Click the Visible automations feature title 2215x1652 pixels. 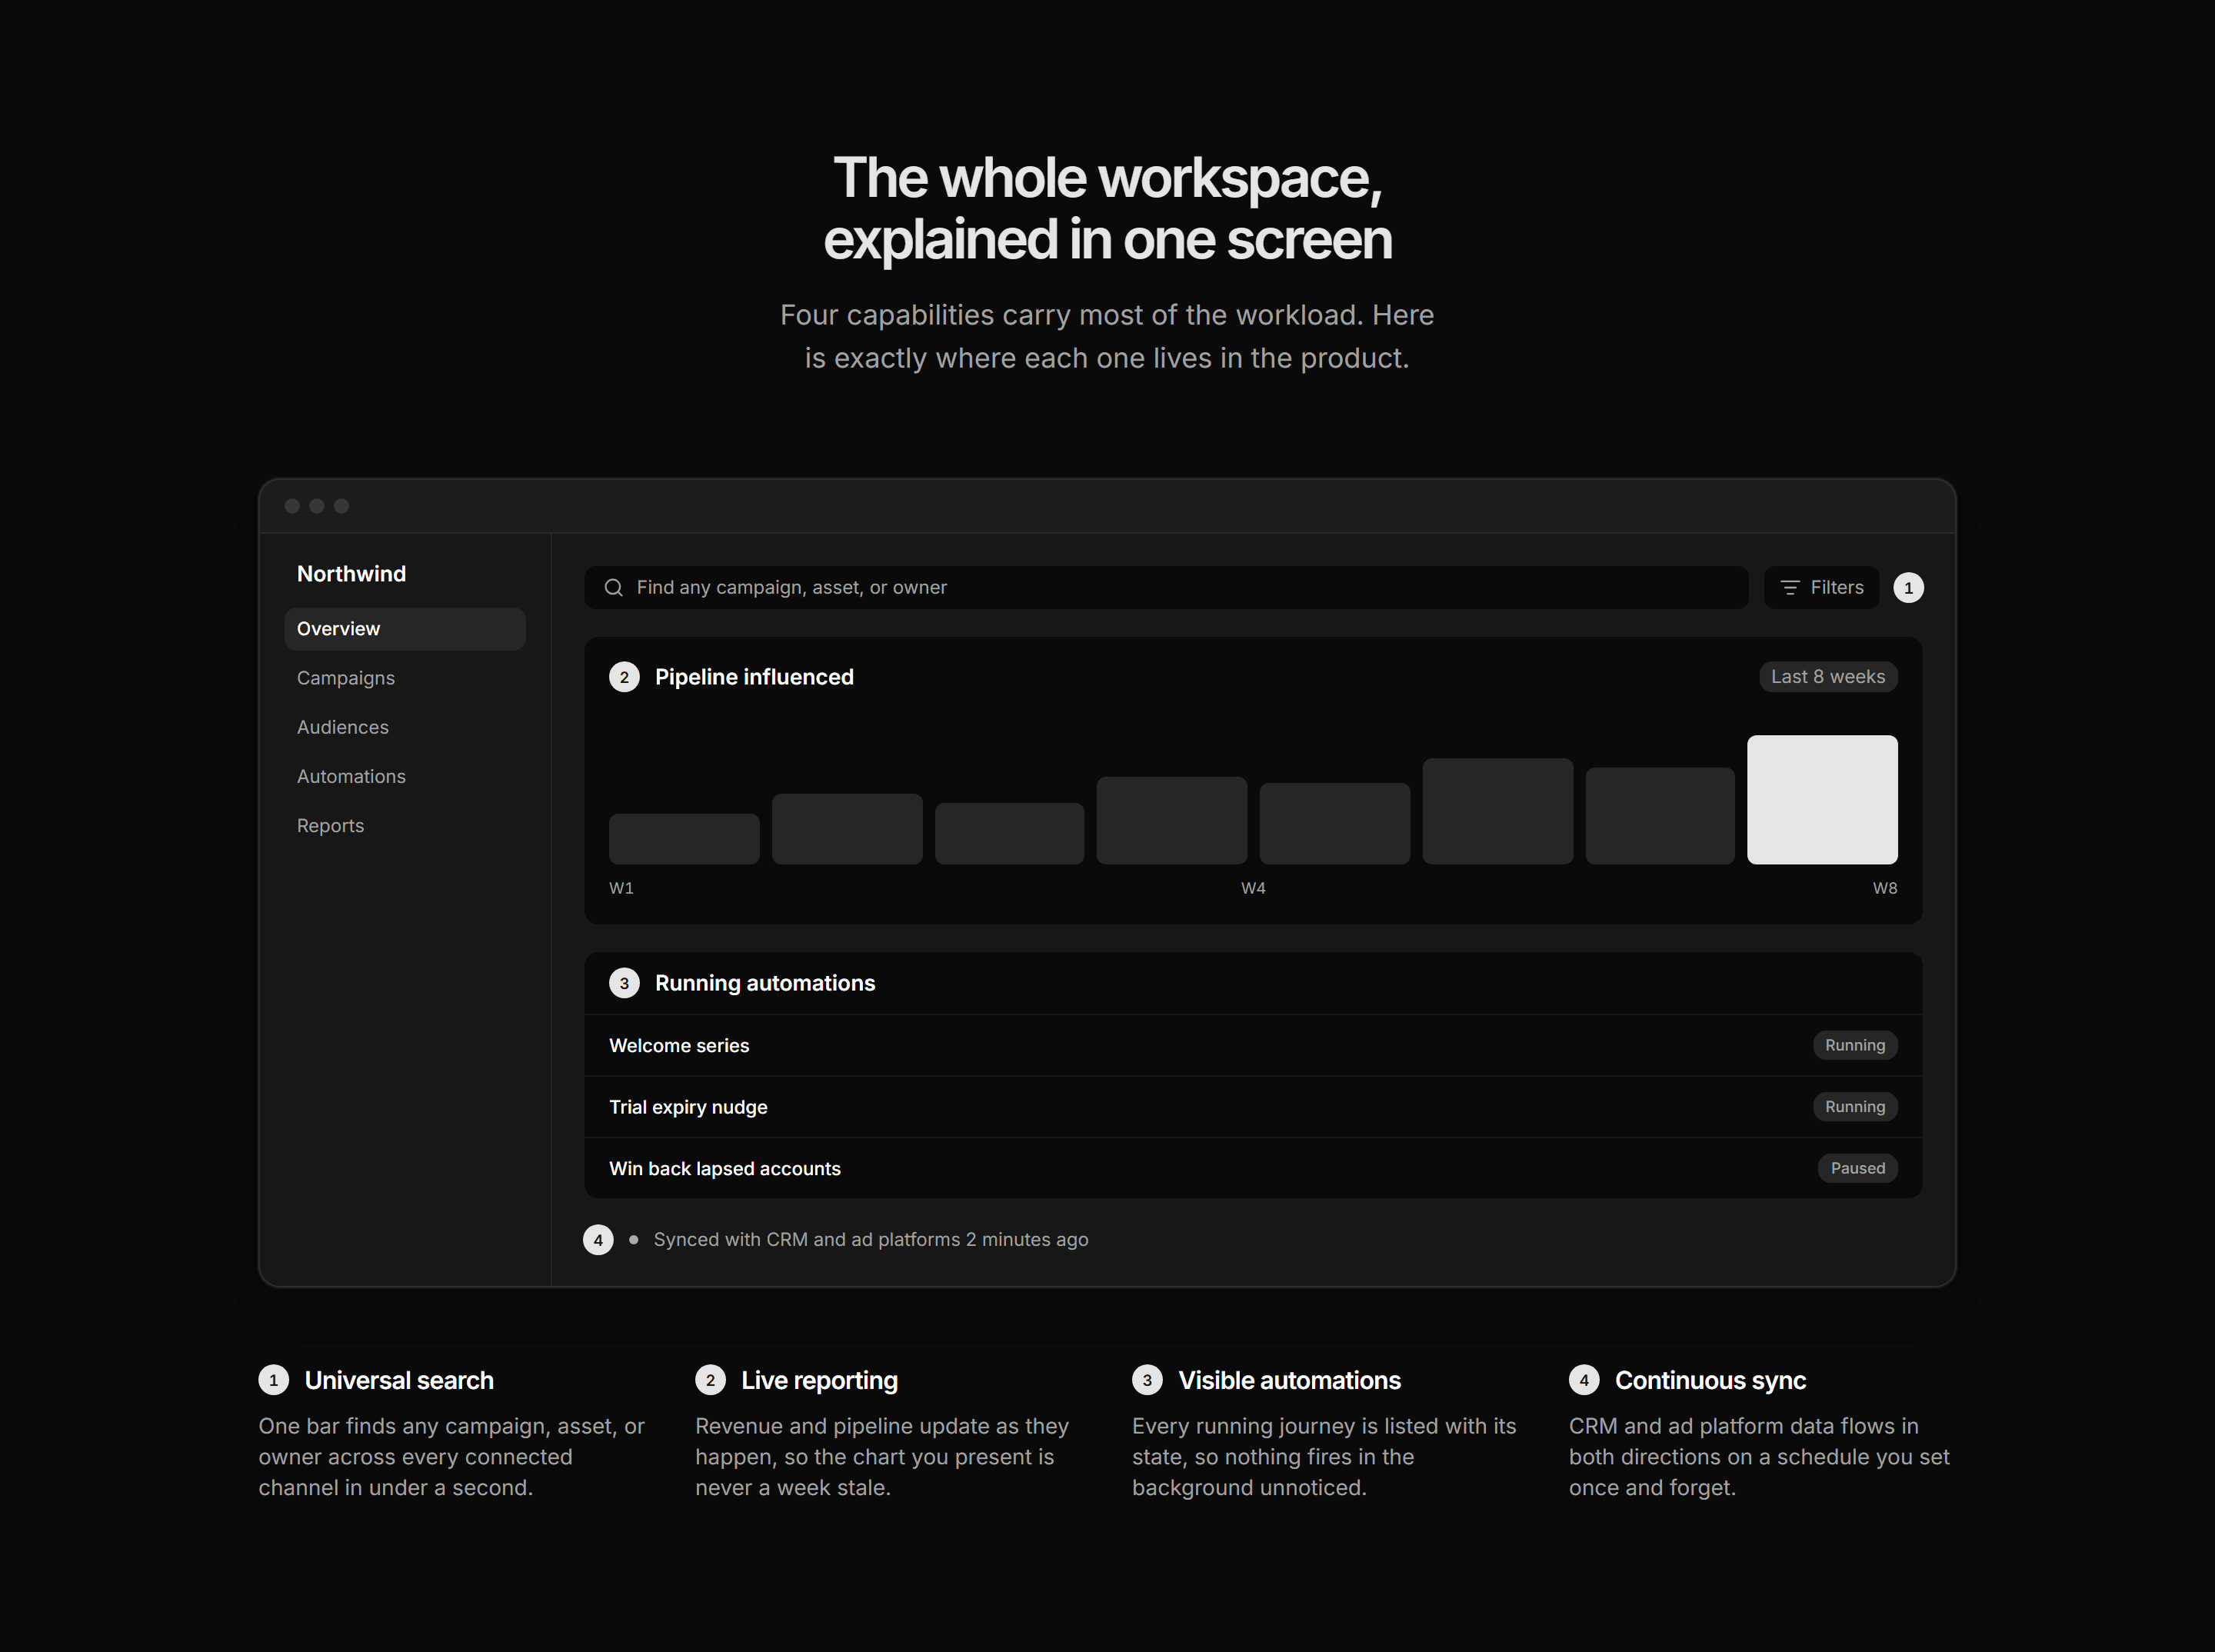pyautogui.click(x=1289, y=1381)
